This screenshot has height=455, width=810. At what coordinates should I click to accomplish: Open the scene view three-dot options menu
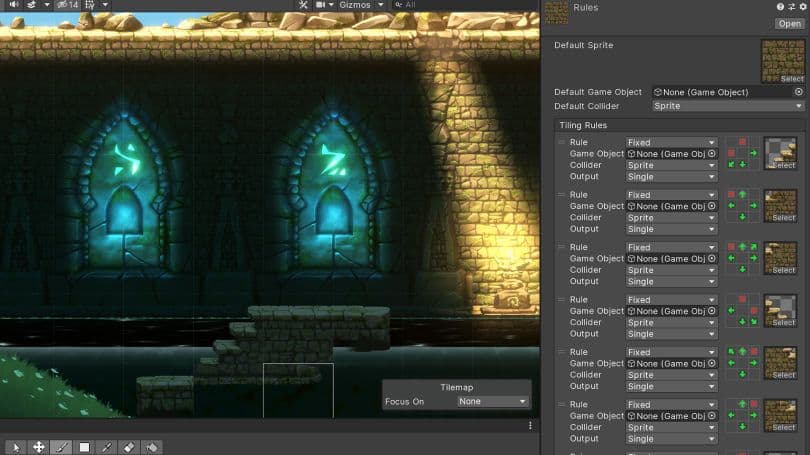(x=530, y=425)
